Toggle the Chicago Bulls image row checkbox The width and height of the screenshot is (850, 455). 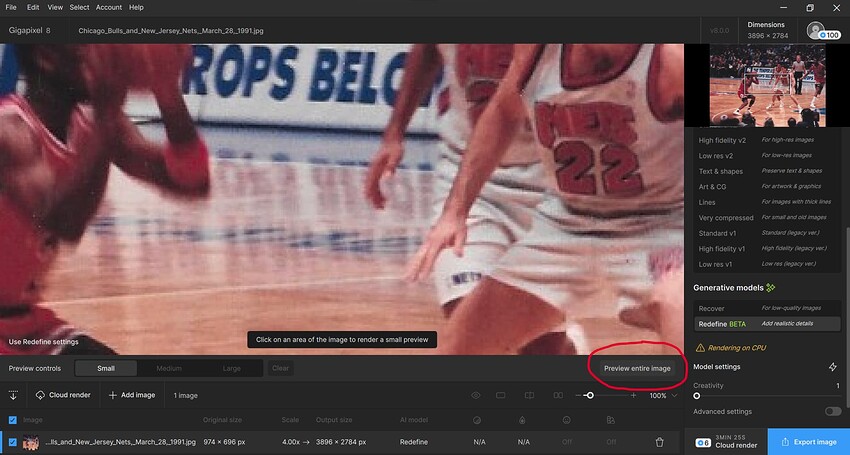tap(12, 442)
